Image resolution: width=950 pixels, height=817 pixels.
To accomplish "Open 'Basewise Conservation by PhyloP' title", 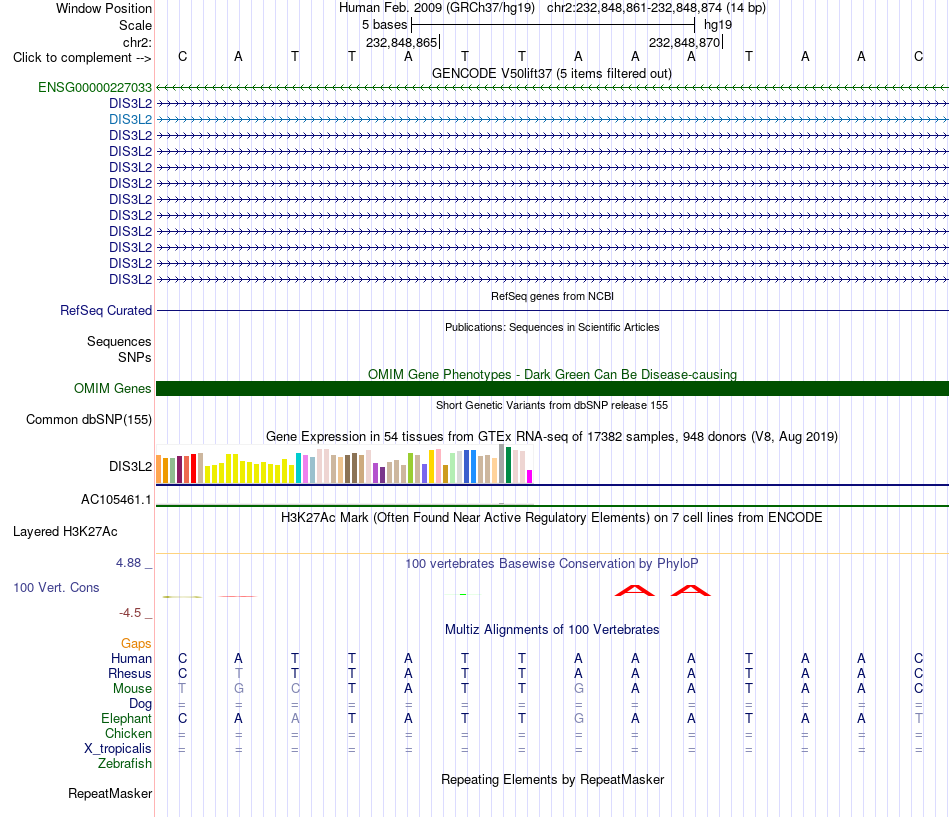I will click(552, 564).
